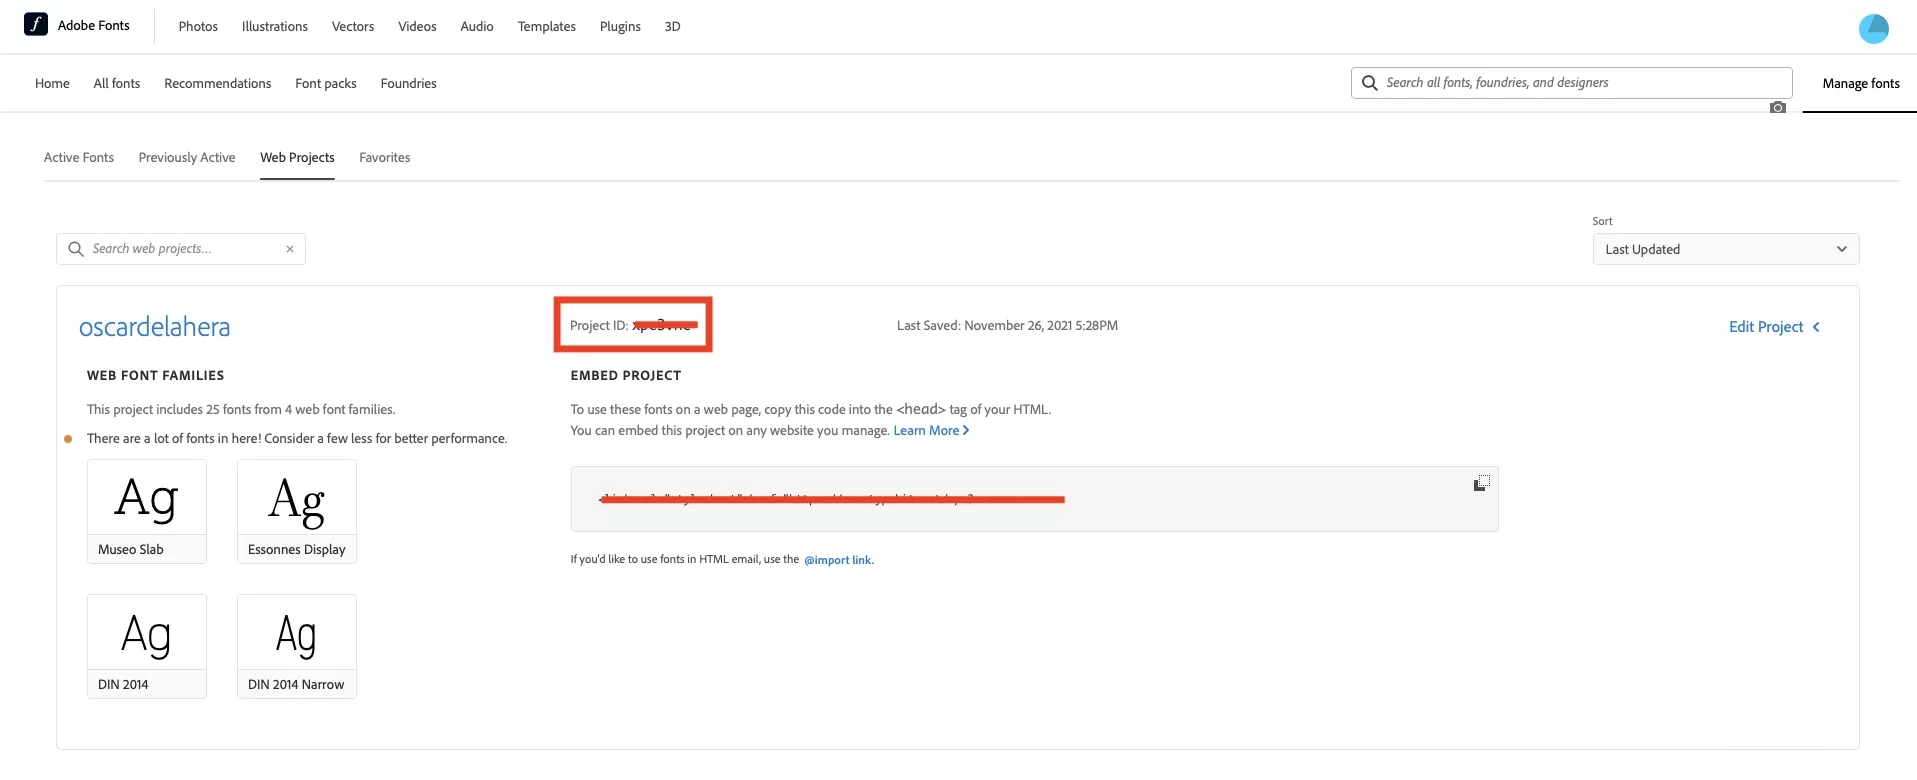Go to Home in the fonts menu
Image resolution: width=1917 pixels, height=780 pixels.
coord(52,83)
